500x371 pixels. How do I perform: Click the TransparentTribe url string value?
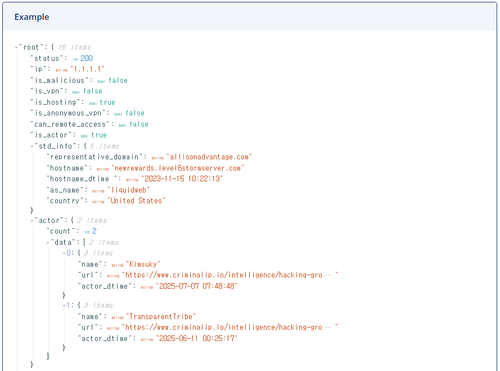click(230, 327)
